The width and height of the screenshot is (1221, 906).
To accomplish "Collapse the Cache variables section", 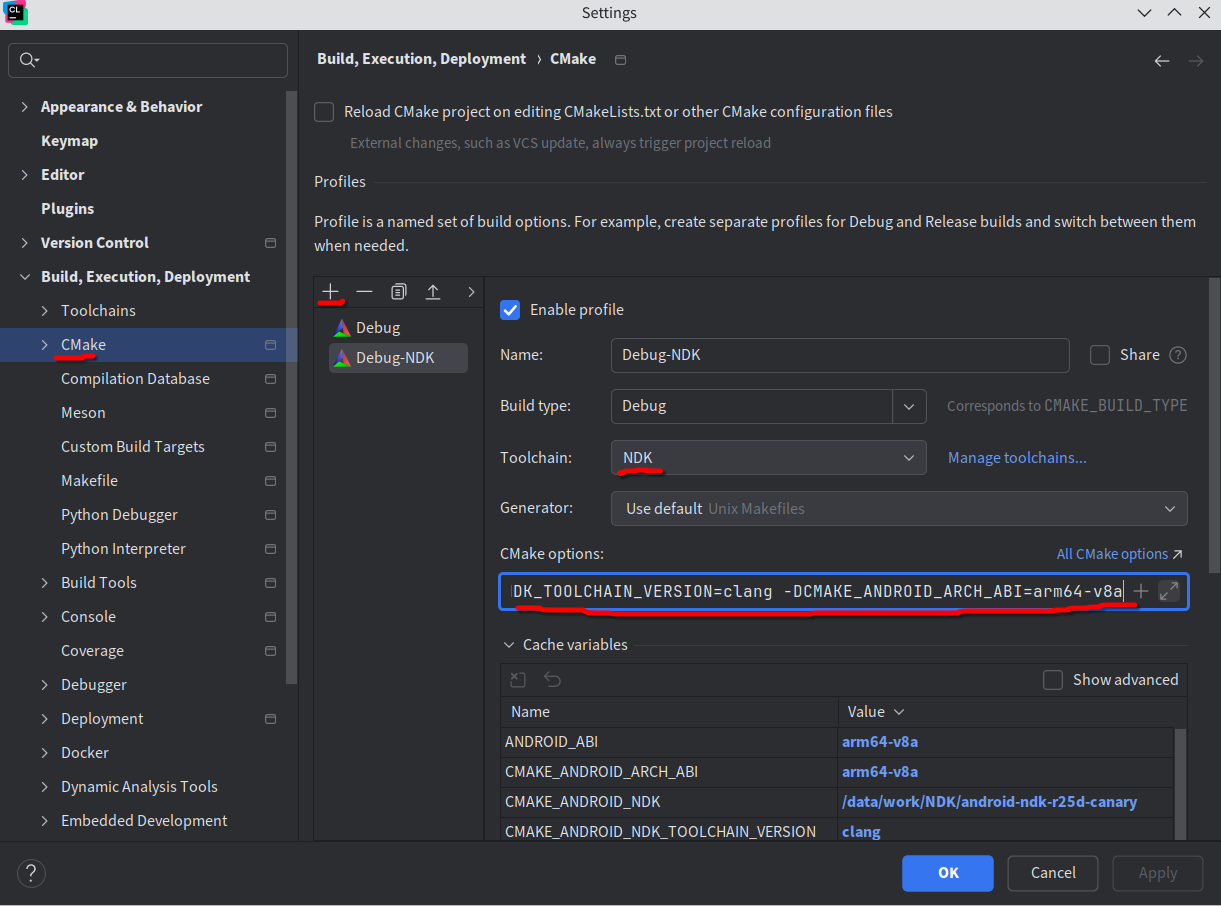I will click(x=510, y=645).
